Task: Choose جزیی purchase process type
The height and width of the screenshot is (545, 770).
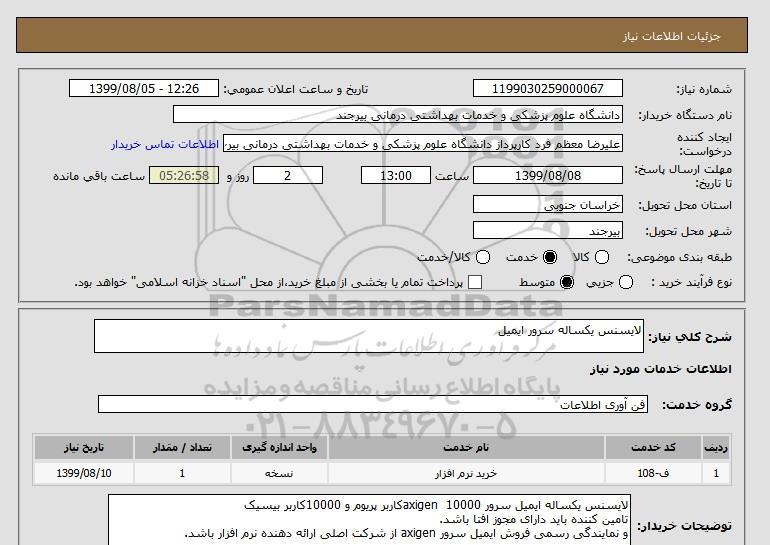Action: pos(626,282)
